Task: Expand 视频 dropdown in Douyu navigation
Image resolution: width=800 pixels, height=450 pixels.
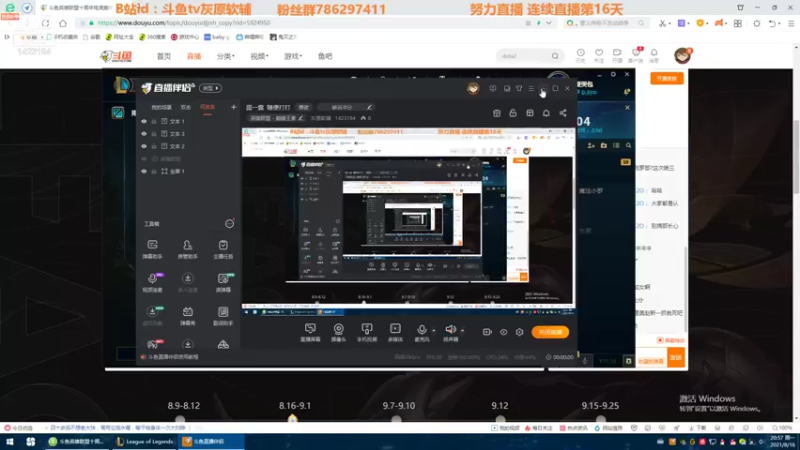Action: [259, 56]
